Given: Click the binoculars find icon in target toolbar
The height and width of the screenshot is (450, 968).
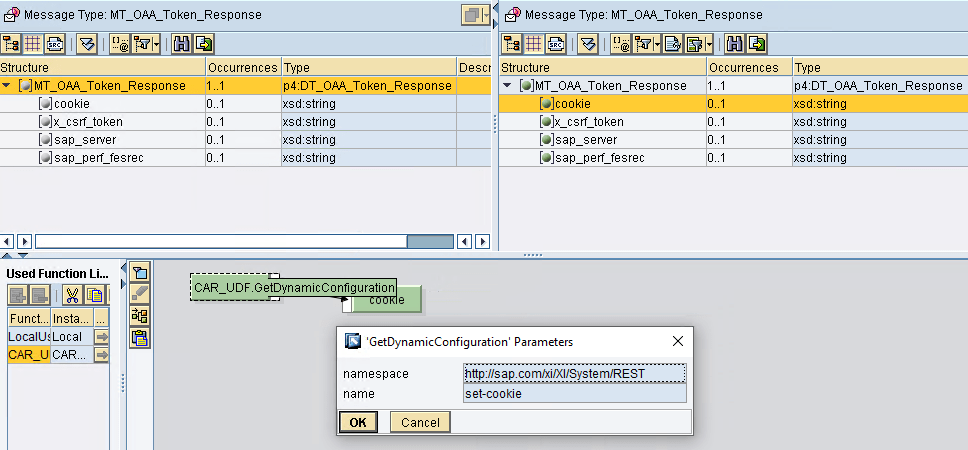Looking at the screenshot, I should click(735, 44).
